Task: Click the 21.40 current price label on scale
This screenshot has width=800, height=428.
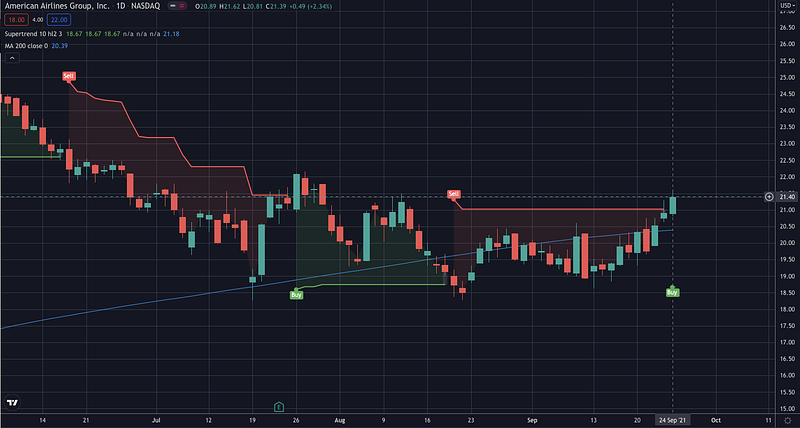Action: 786,197
